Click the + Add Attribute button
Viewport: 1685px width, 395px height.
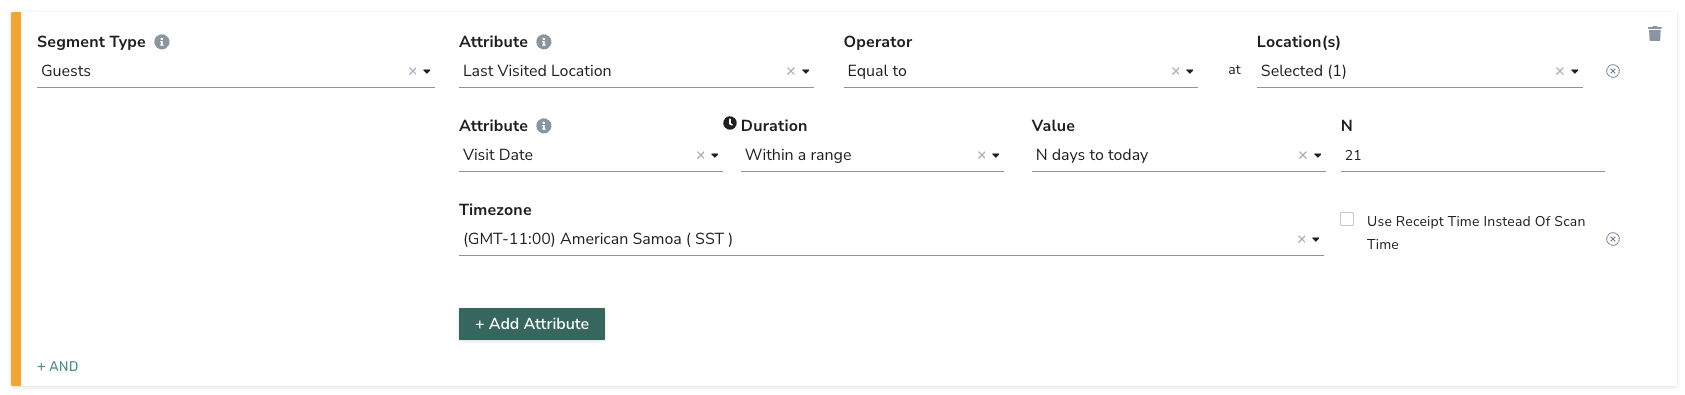click(532, 324)
